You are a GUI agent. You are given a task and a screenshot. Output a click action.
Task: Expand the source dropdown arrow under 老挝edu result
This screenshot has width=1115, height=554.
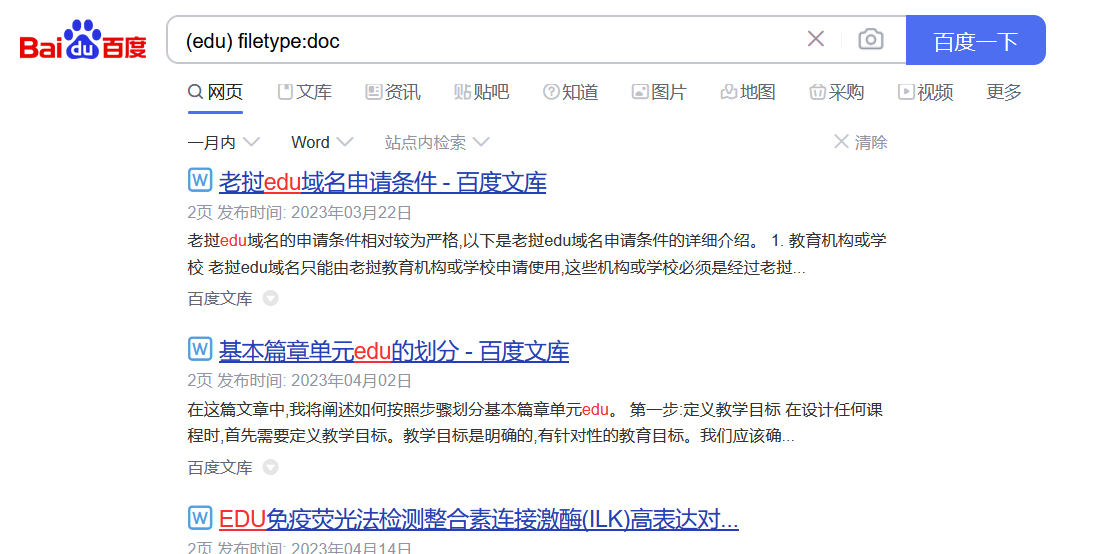click(x=270, y=299)
